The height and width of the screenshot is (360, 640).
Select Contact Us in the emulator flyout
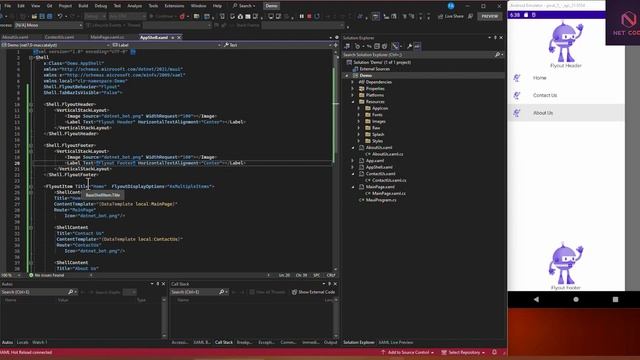pos(566,95)
